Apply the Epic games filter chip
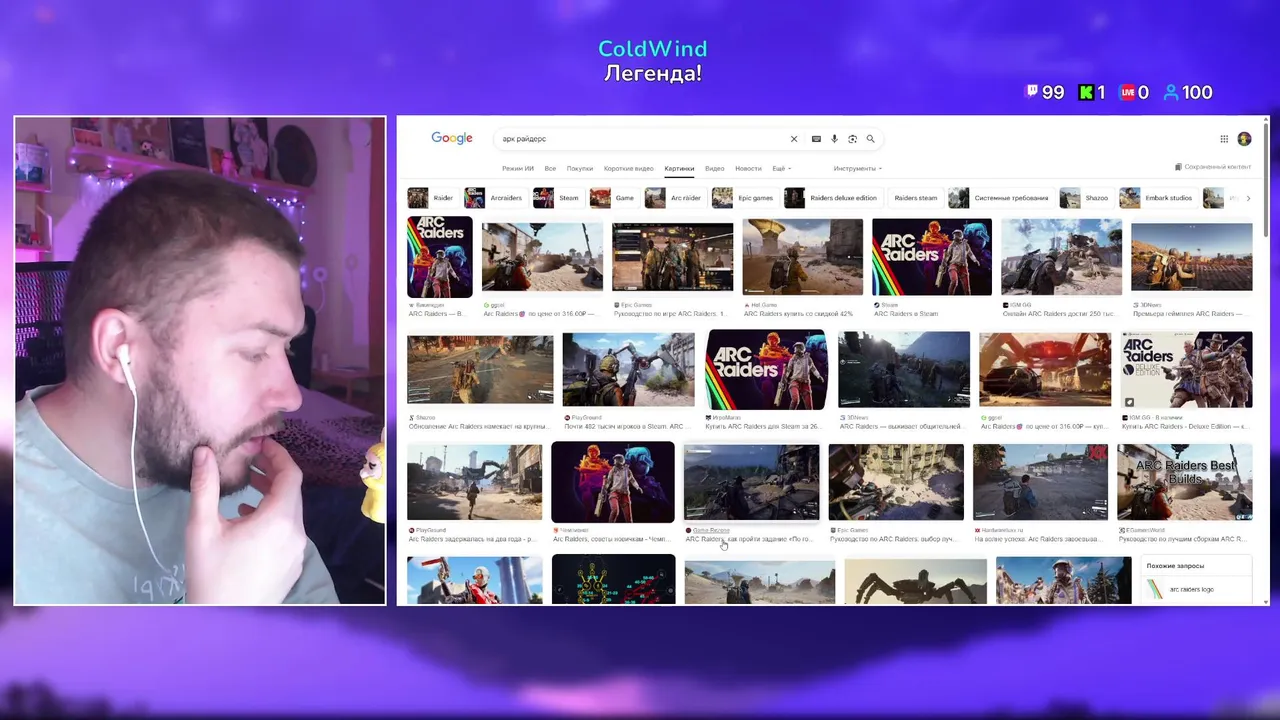The width and height of the screenshot is (1280, 720). point(743,198)
